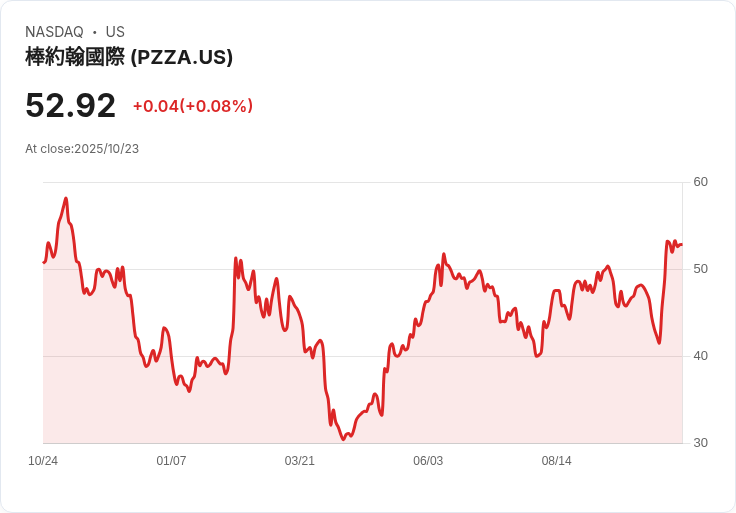
Task: Click the leftmost start of the price line
Action: click(44, 262)
